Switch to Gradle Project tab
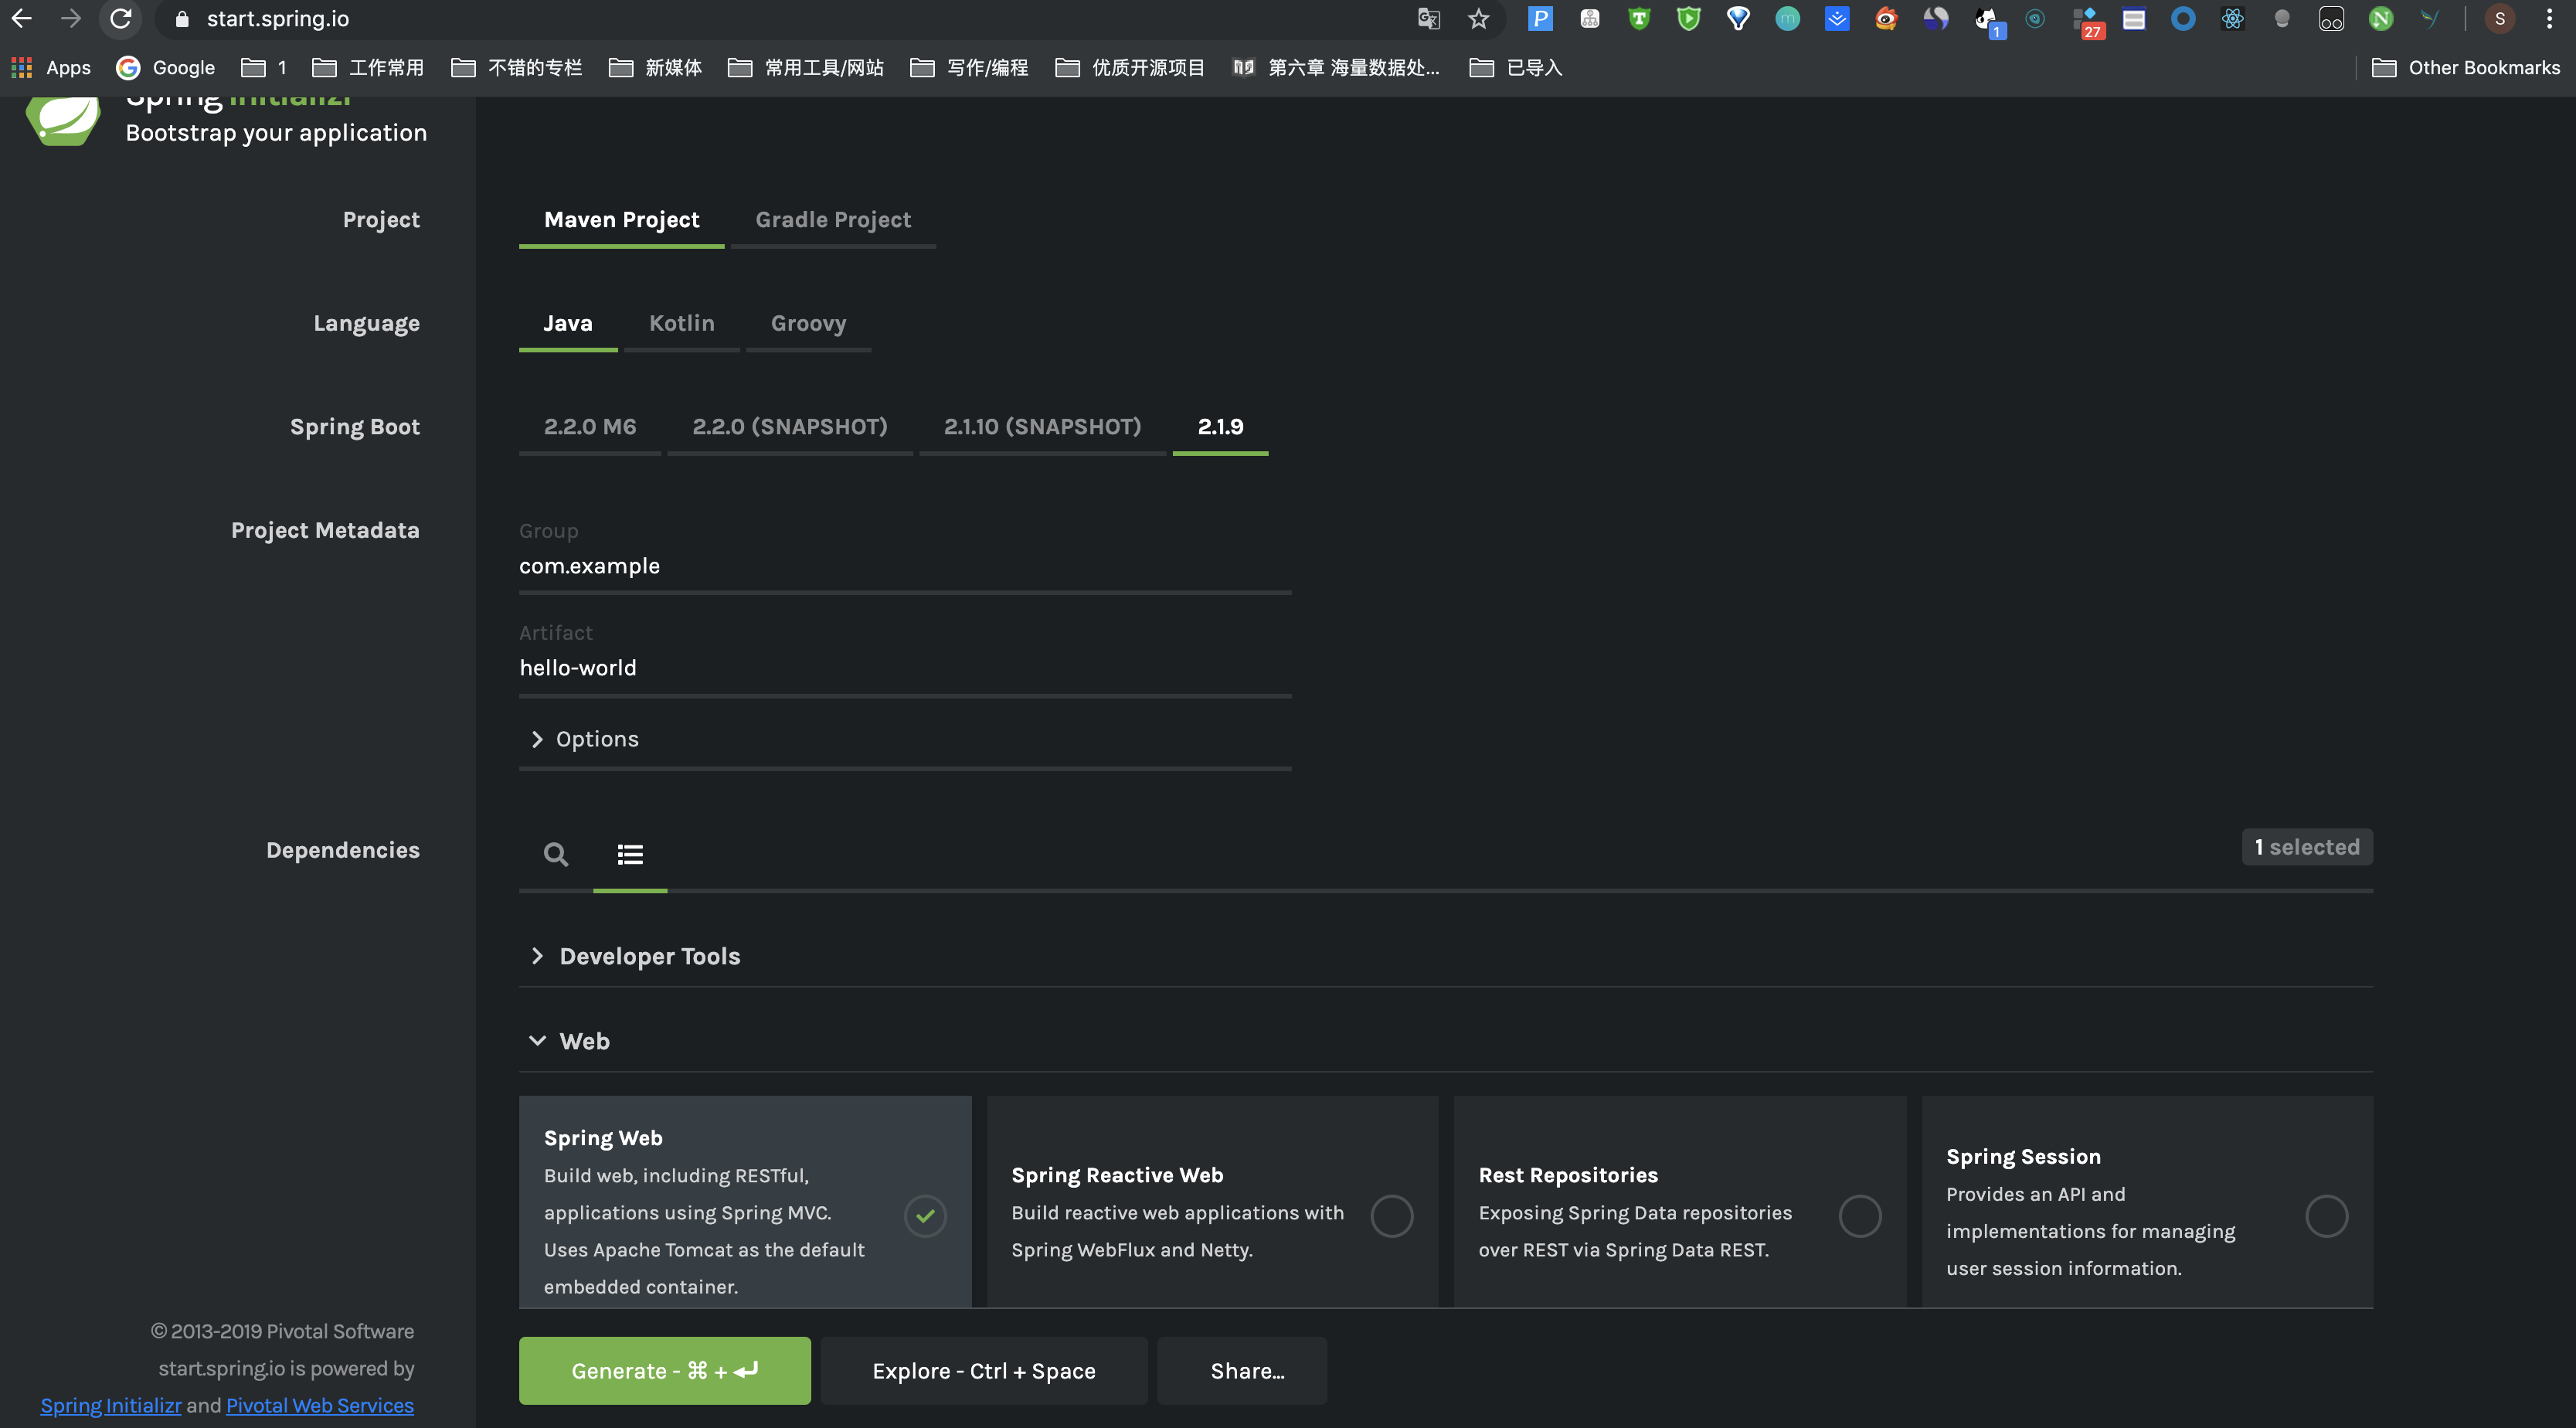Image resolution: width=2576 pixels, height=1428 pixels. click(x=833, y=220)
